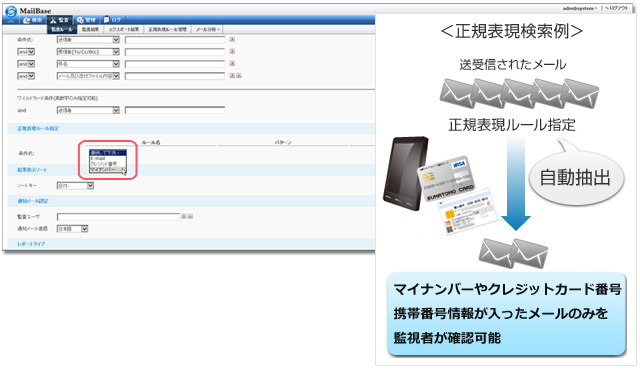
Task: Clear the 監査ユーザ field with red X icon
Action: point(184,216)
